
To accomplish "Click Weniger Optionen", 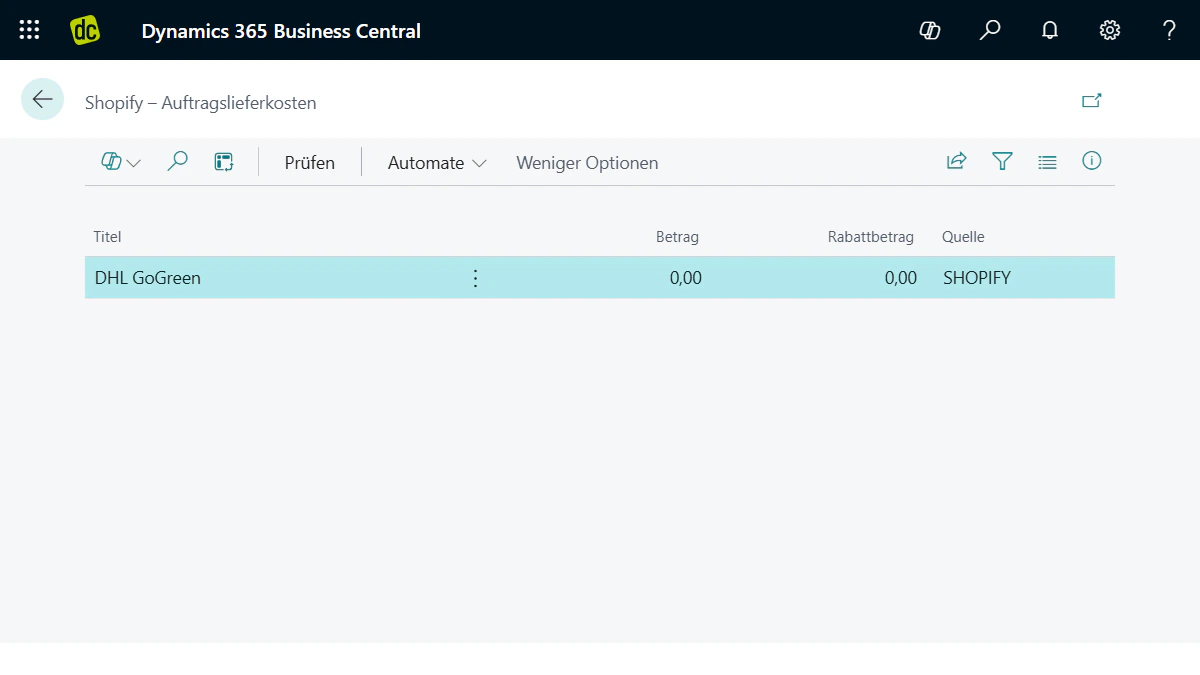I will (x=587, y=163).
